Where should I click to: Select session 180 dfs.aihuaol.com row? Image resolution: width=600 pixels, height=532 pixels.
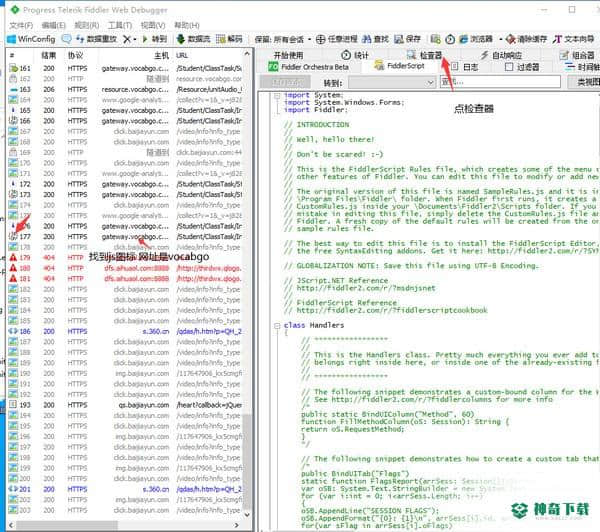(x=126, y=268)
